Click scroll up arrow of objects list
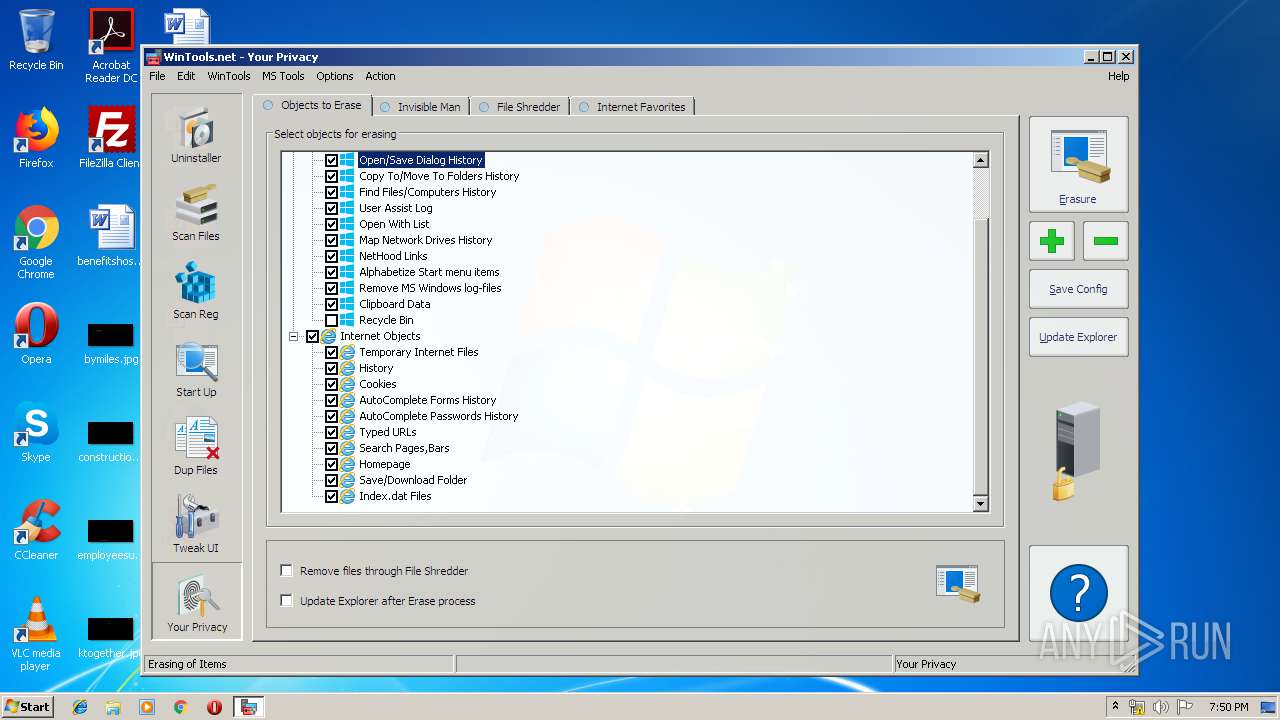The image size is (1280, 720). 980,160
